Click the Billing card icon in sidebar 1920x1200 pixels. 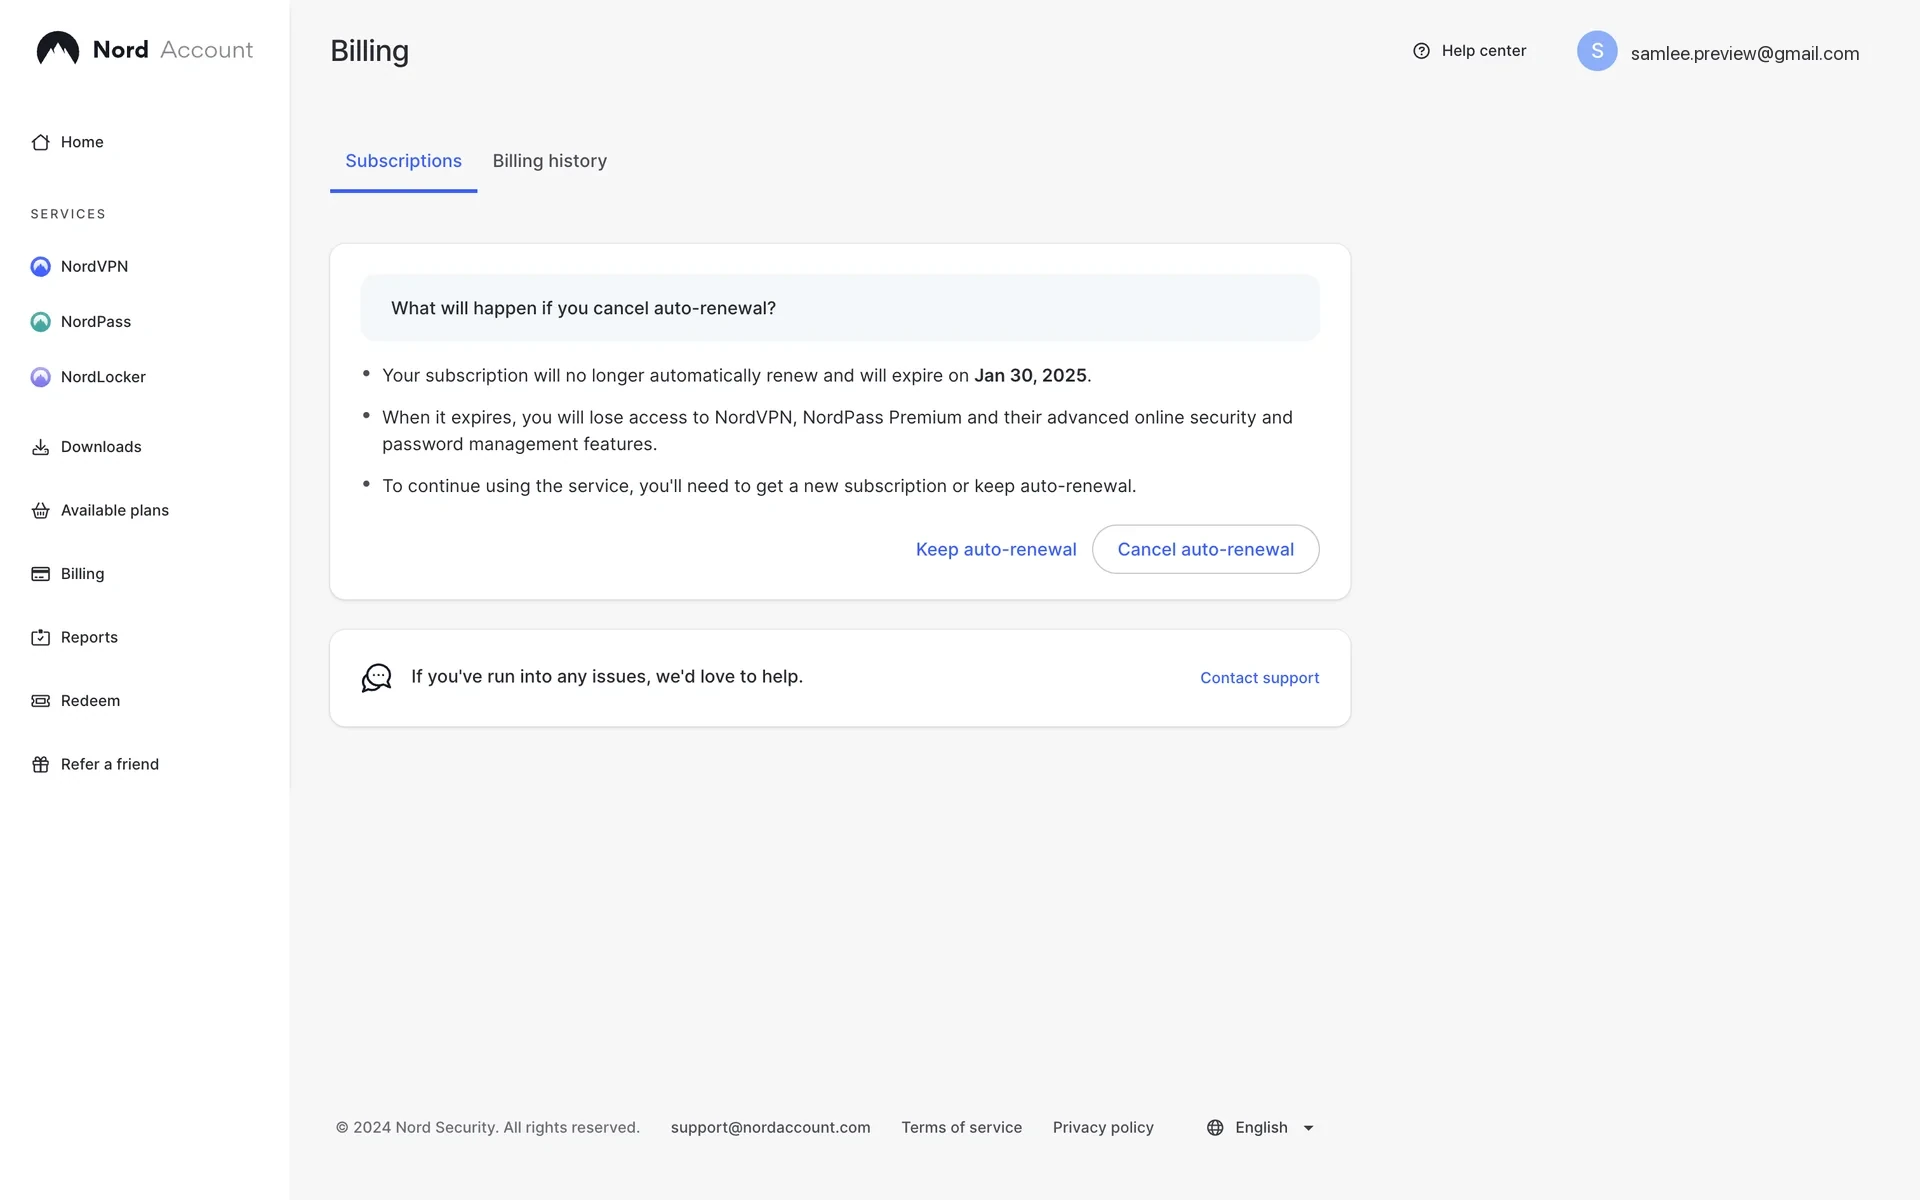40,574
